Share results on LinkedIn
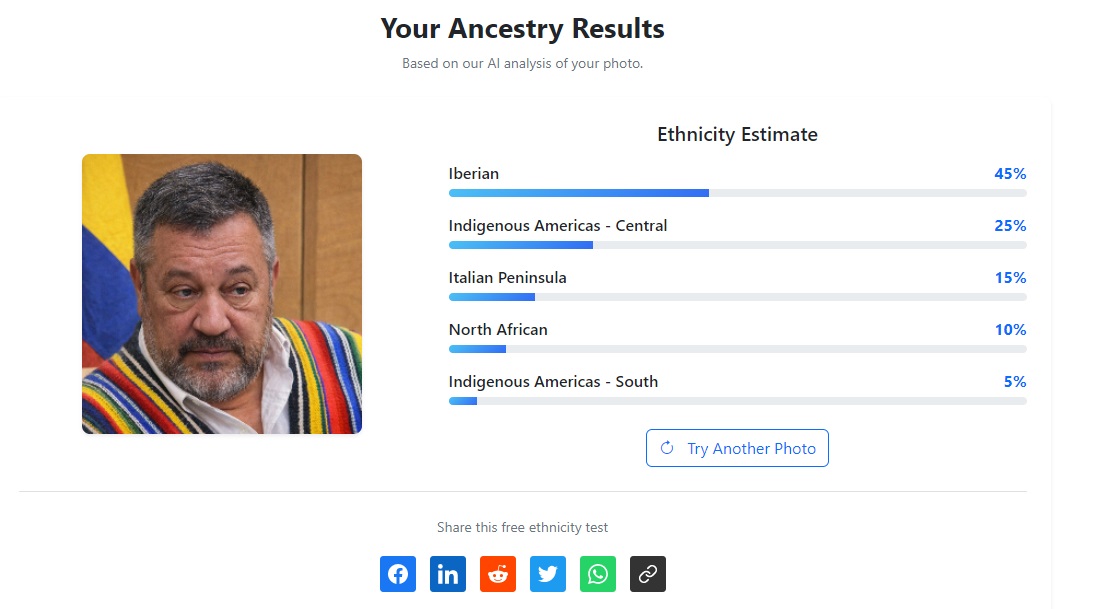This screenshot has width=1104, height=609. tap(448, 574)
